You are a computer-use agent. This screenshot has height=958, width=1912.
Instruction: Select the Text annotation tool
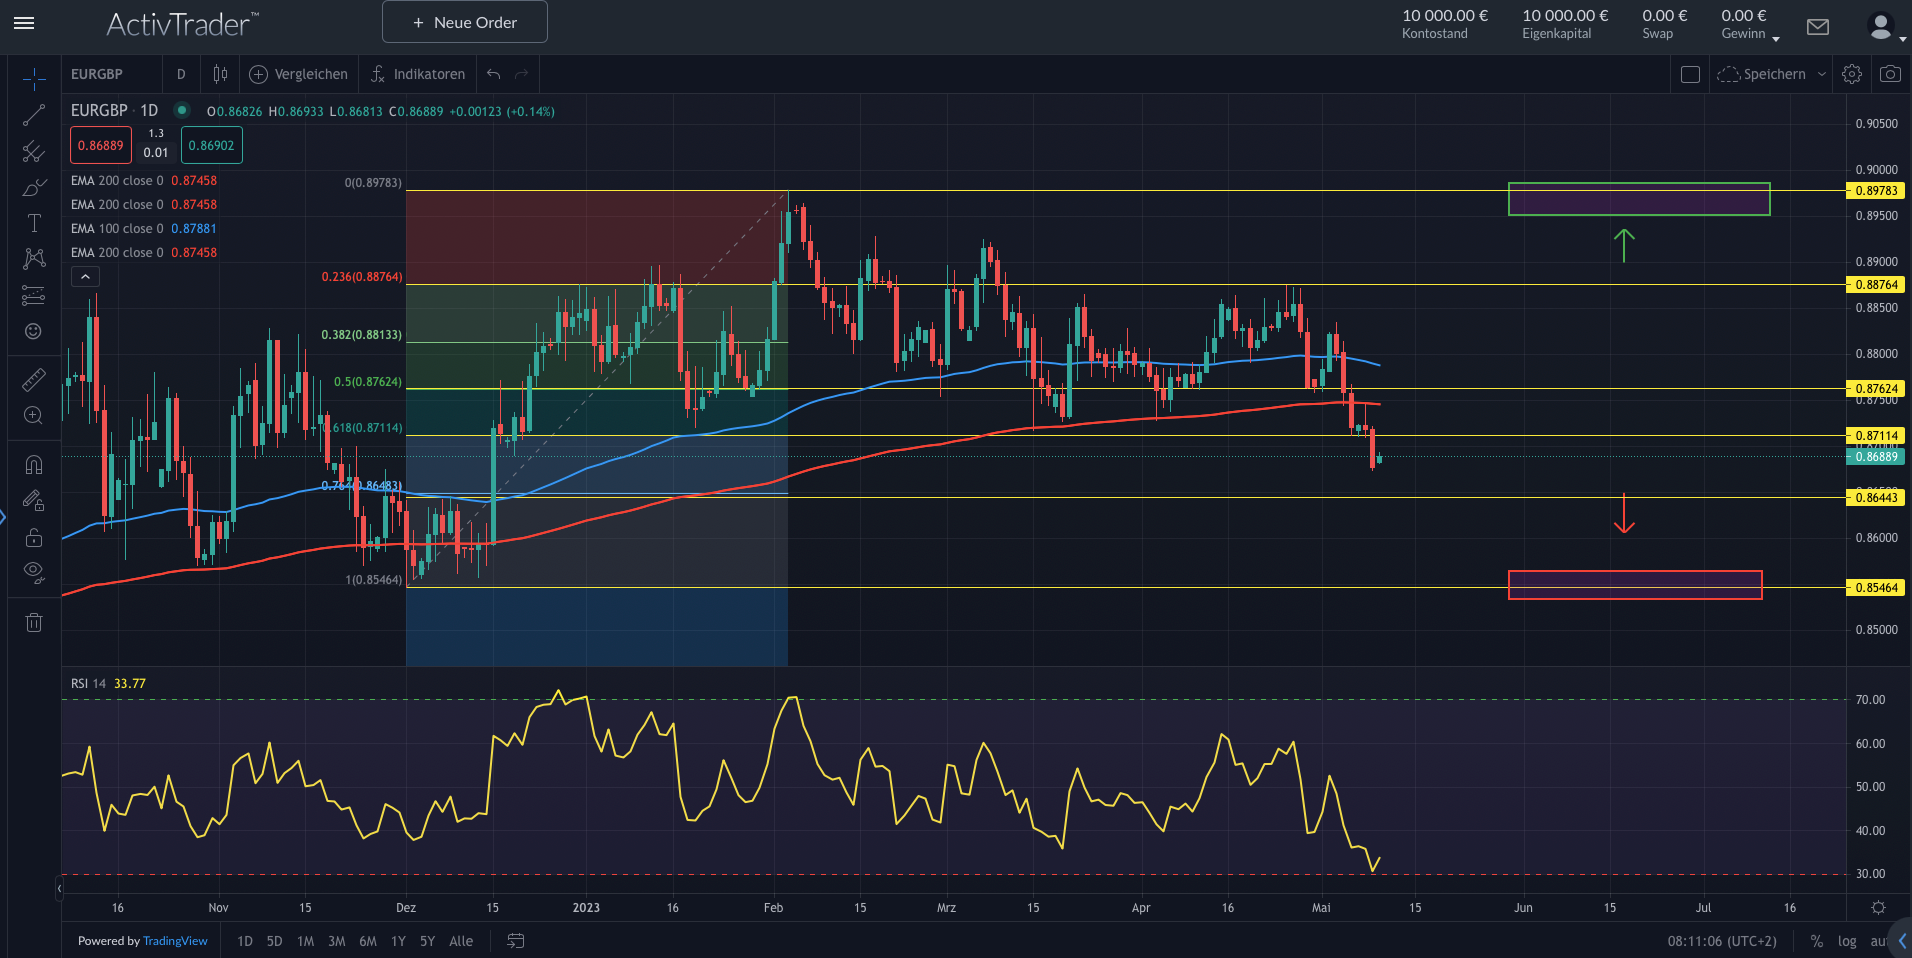33,223
